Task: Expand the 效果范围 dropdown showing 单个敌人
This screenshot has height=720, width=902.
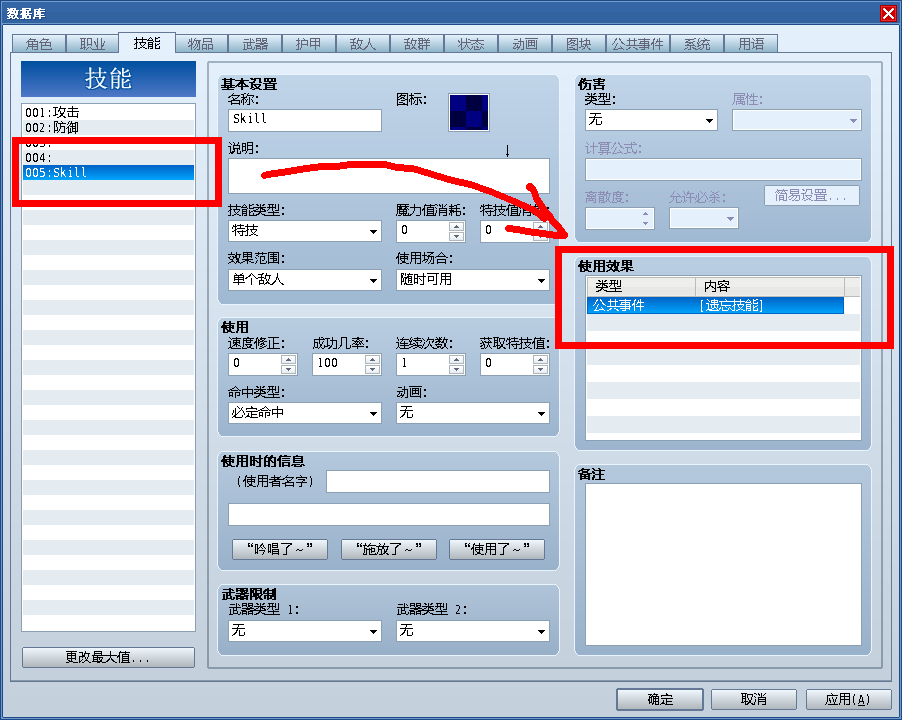Action: [x=304, y=280]
